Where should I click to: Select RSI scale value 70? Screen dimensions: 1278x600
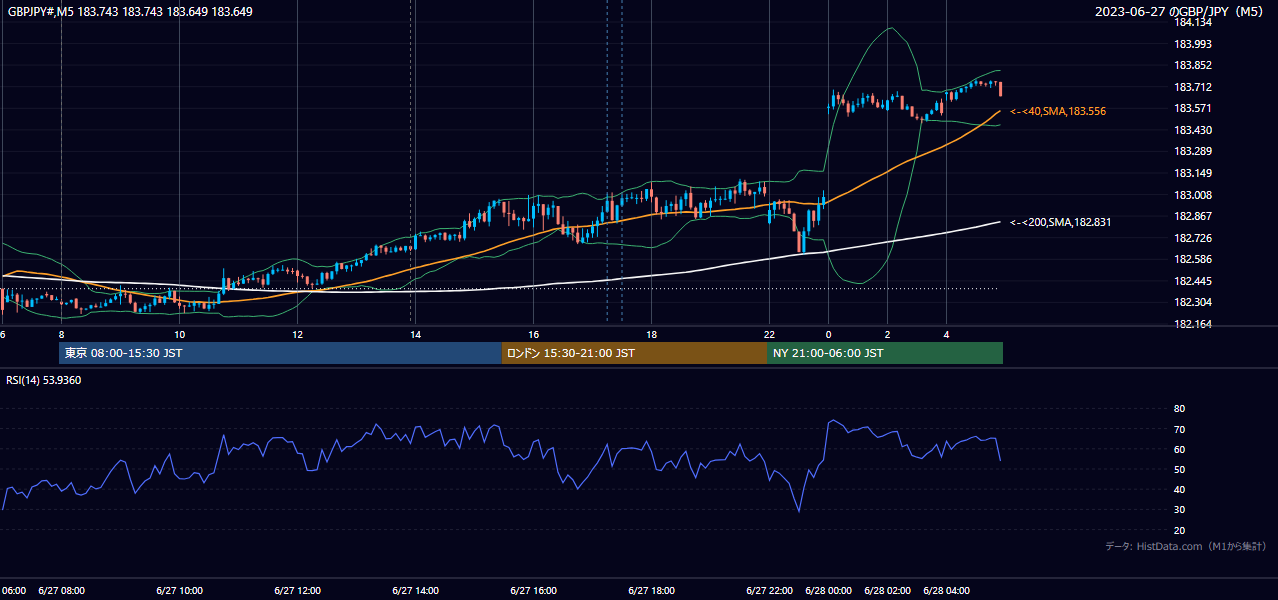pyautogui.click(x=1179, y=429)
